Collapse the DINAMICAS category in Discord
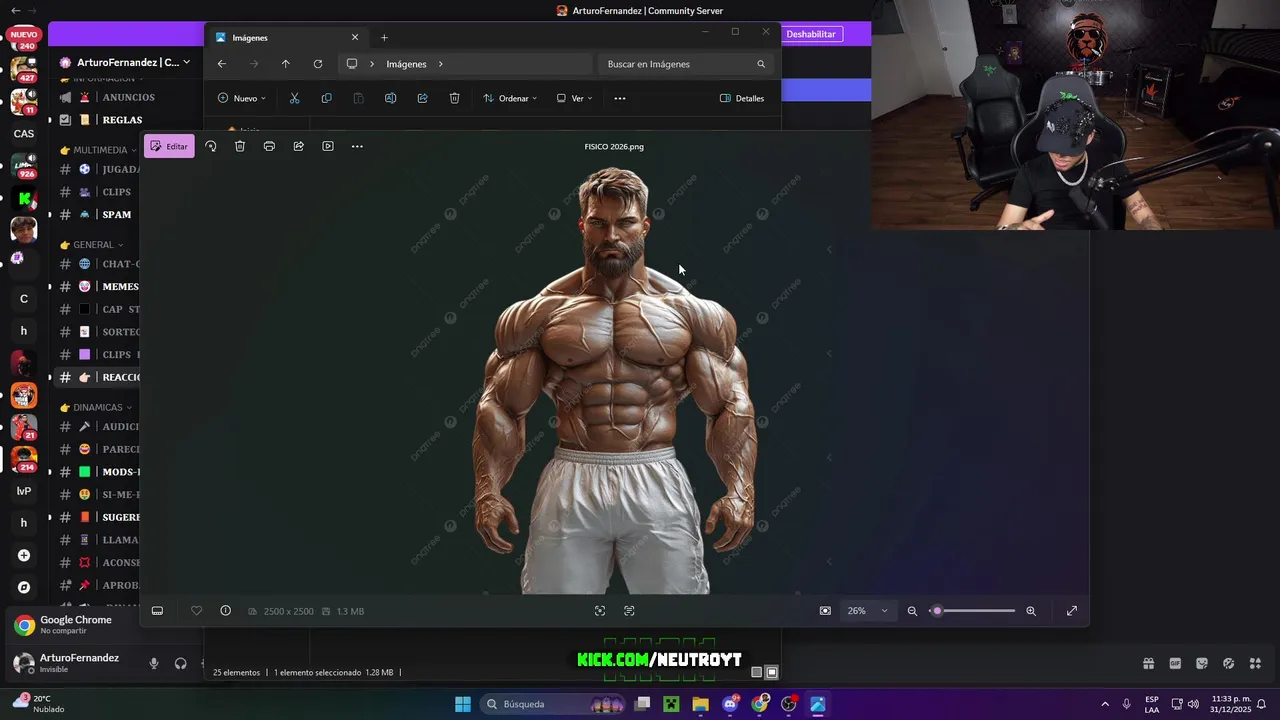The width and height of the screenshot is (1280, 720). point(96,408)
